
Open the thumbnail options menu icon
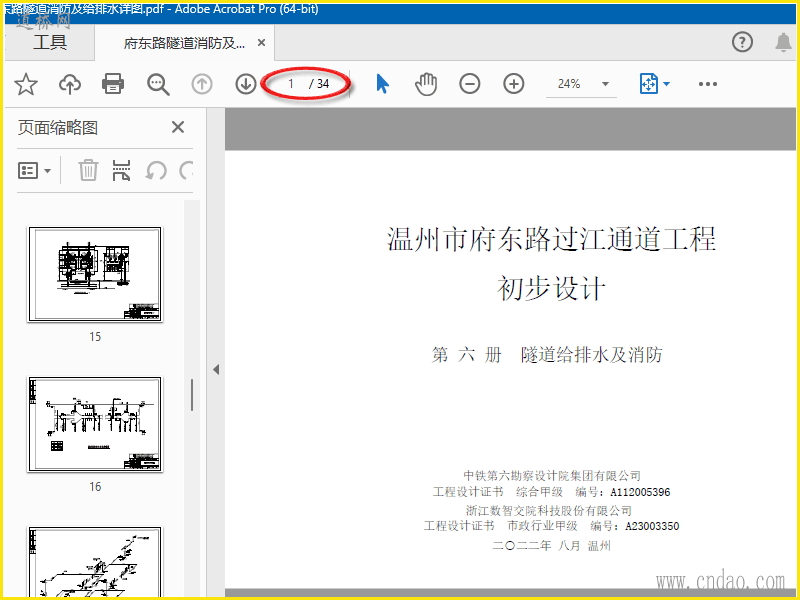click(x=34, y=170)
